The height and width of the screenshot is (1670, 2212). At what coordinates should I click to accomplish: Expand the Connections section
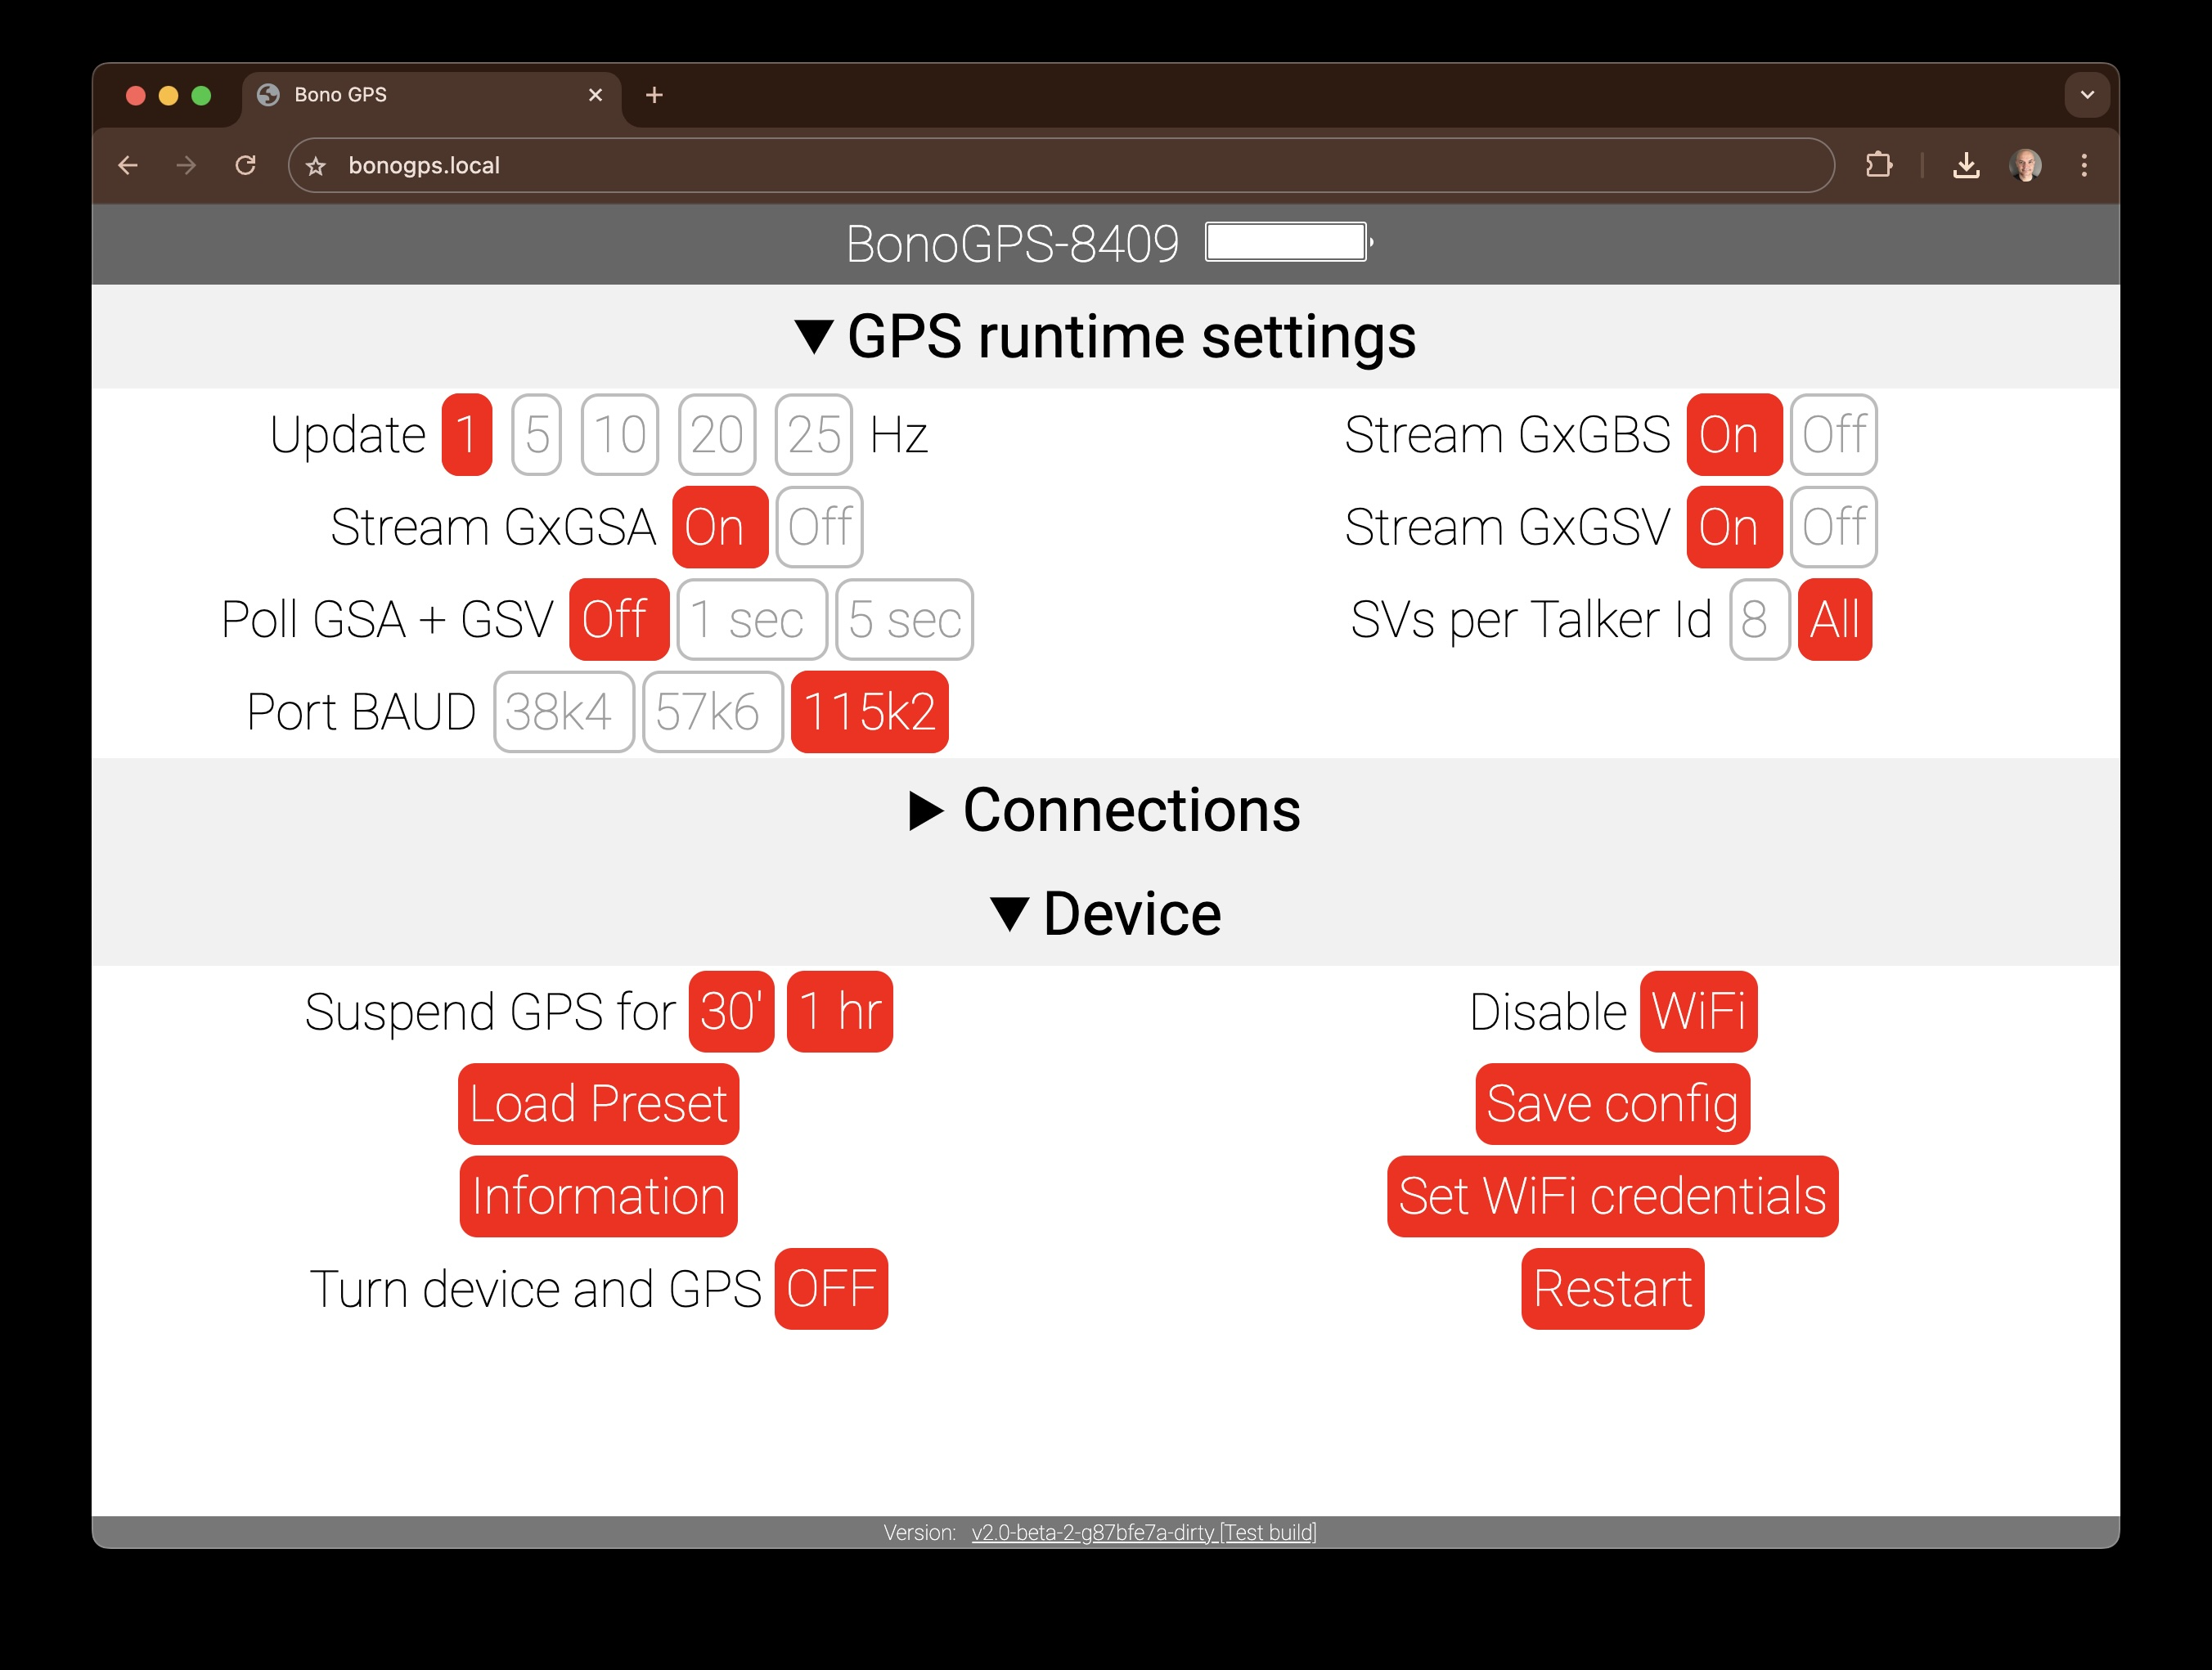1105,810
